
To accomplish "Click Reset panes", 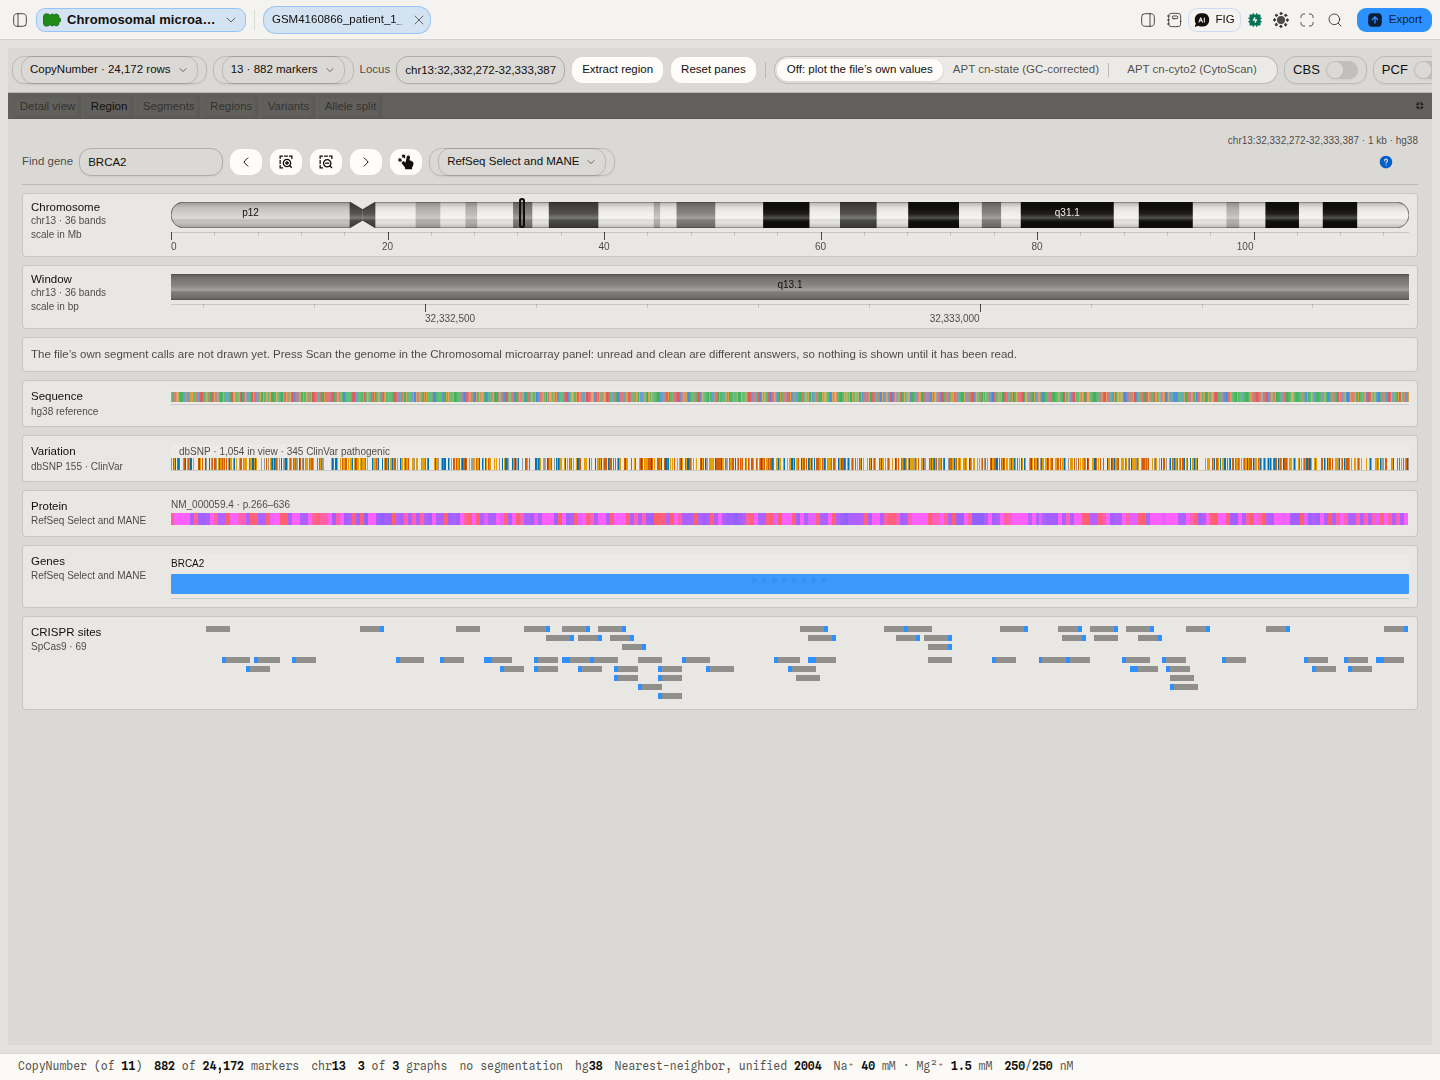I will click(713, 70).
